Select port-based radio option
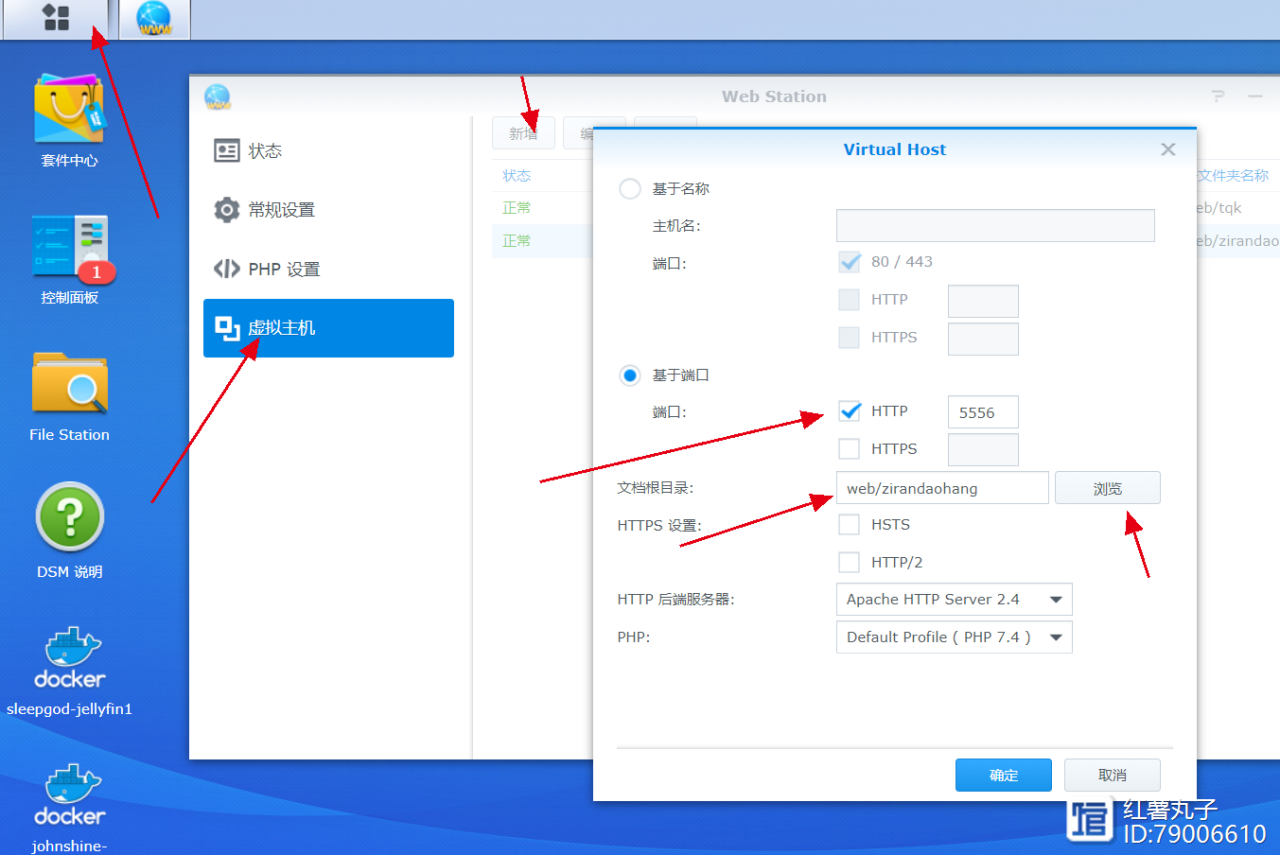 630,376
